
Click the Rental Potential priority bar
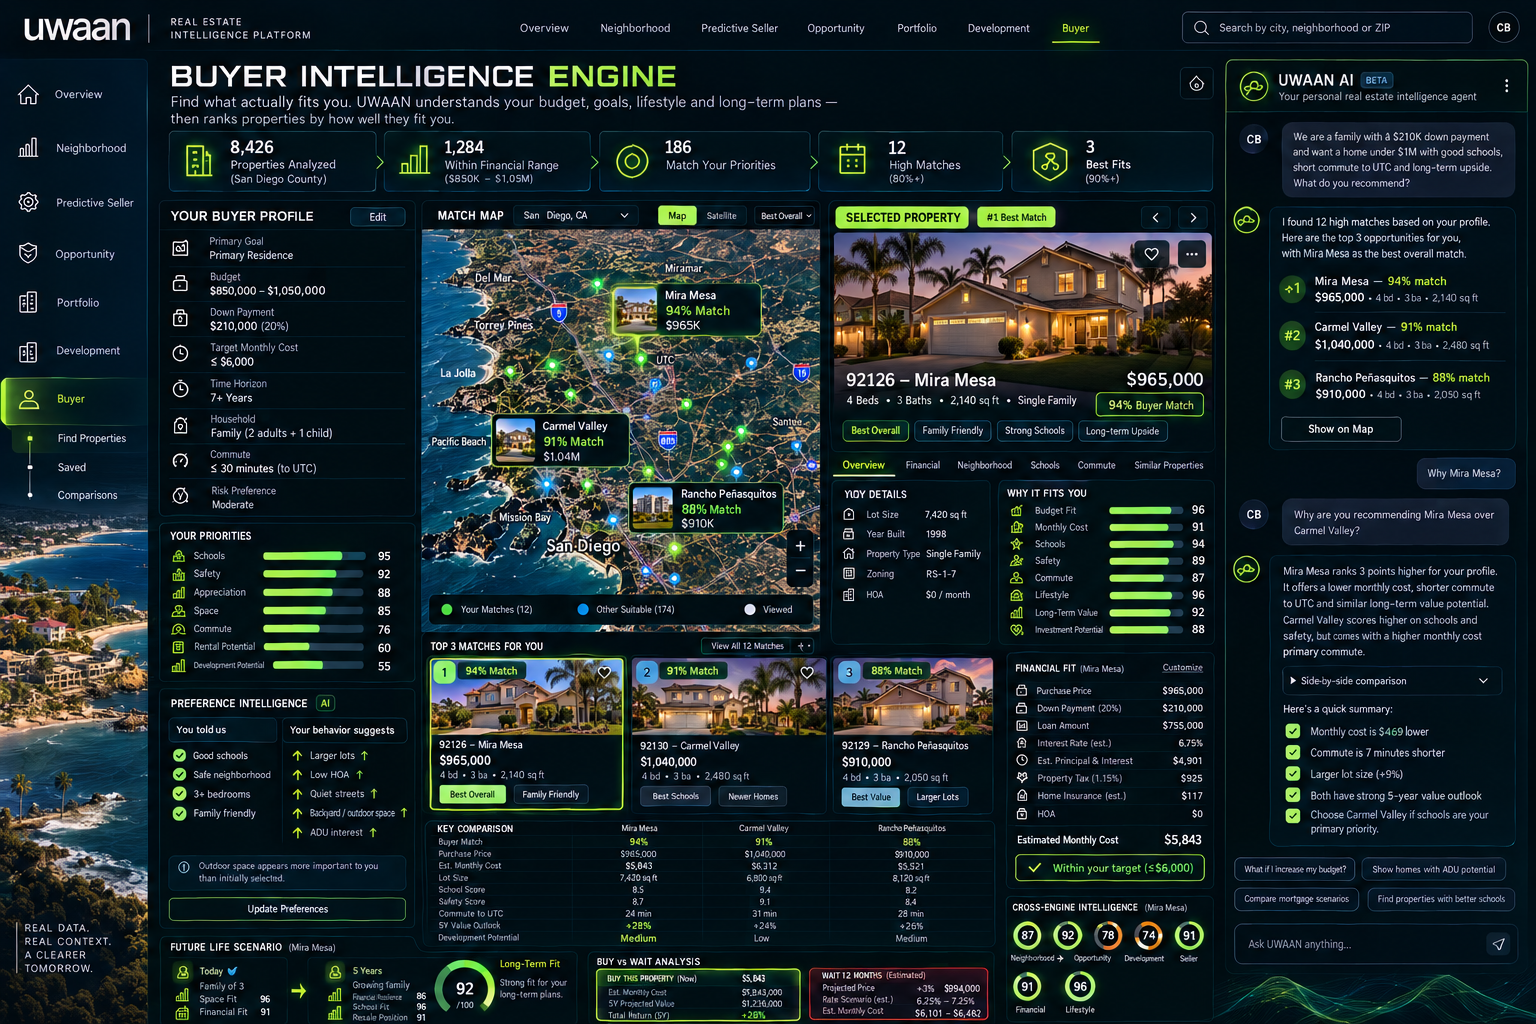[314, 647]
